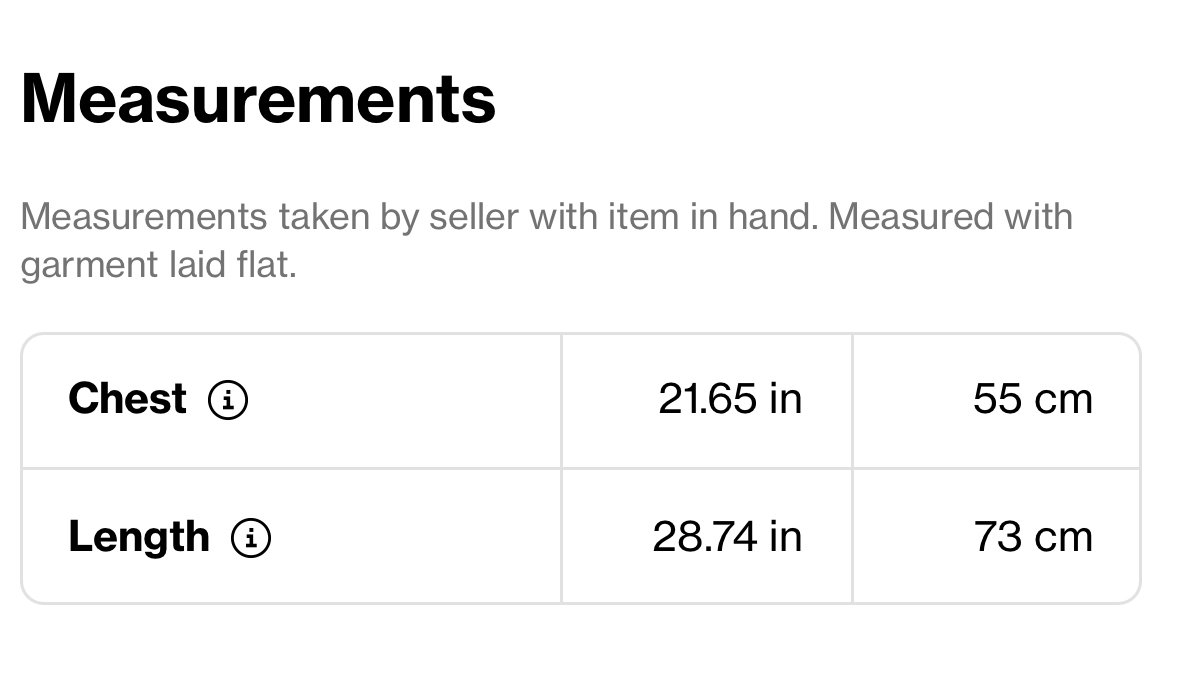The image size is (1187, 675).
Task: Click the 55 cm chest value
Action: coord(1033,399)
